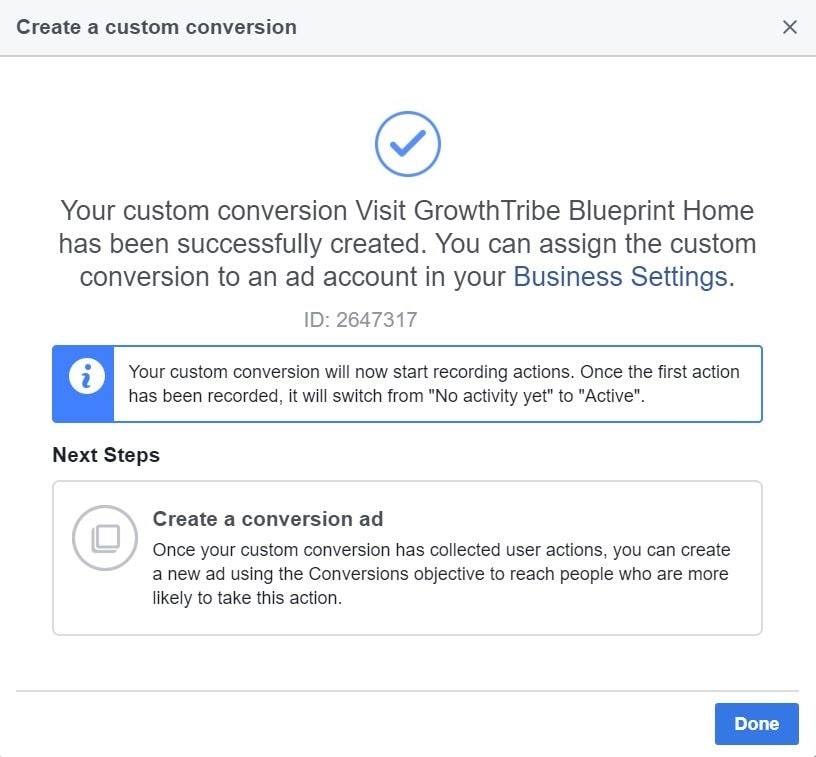This screenshot has height=757, width=816.
Task: Click the info icon in the notice box
Action: point(86,376)
